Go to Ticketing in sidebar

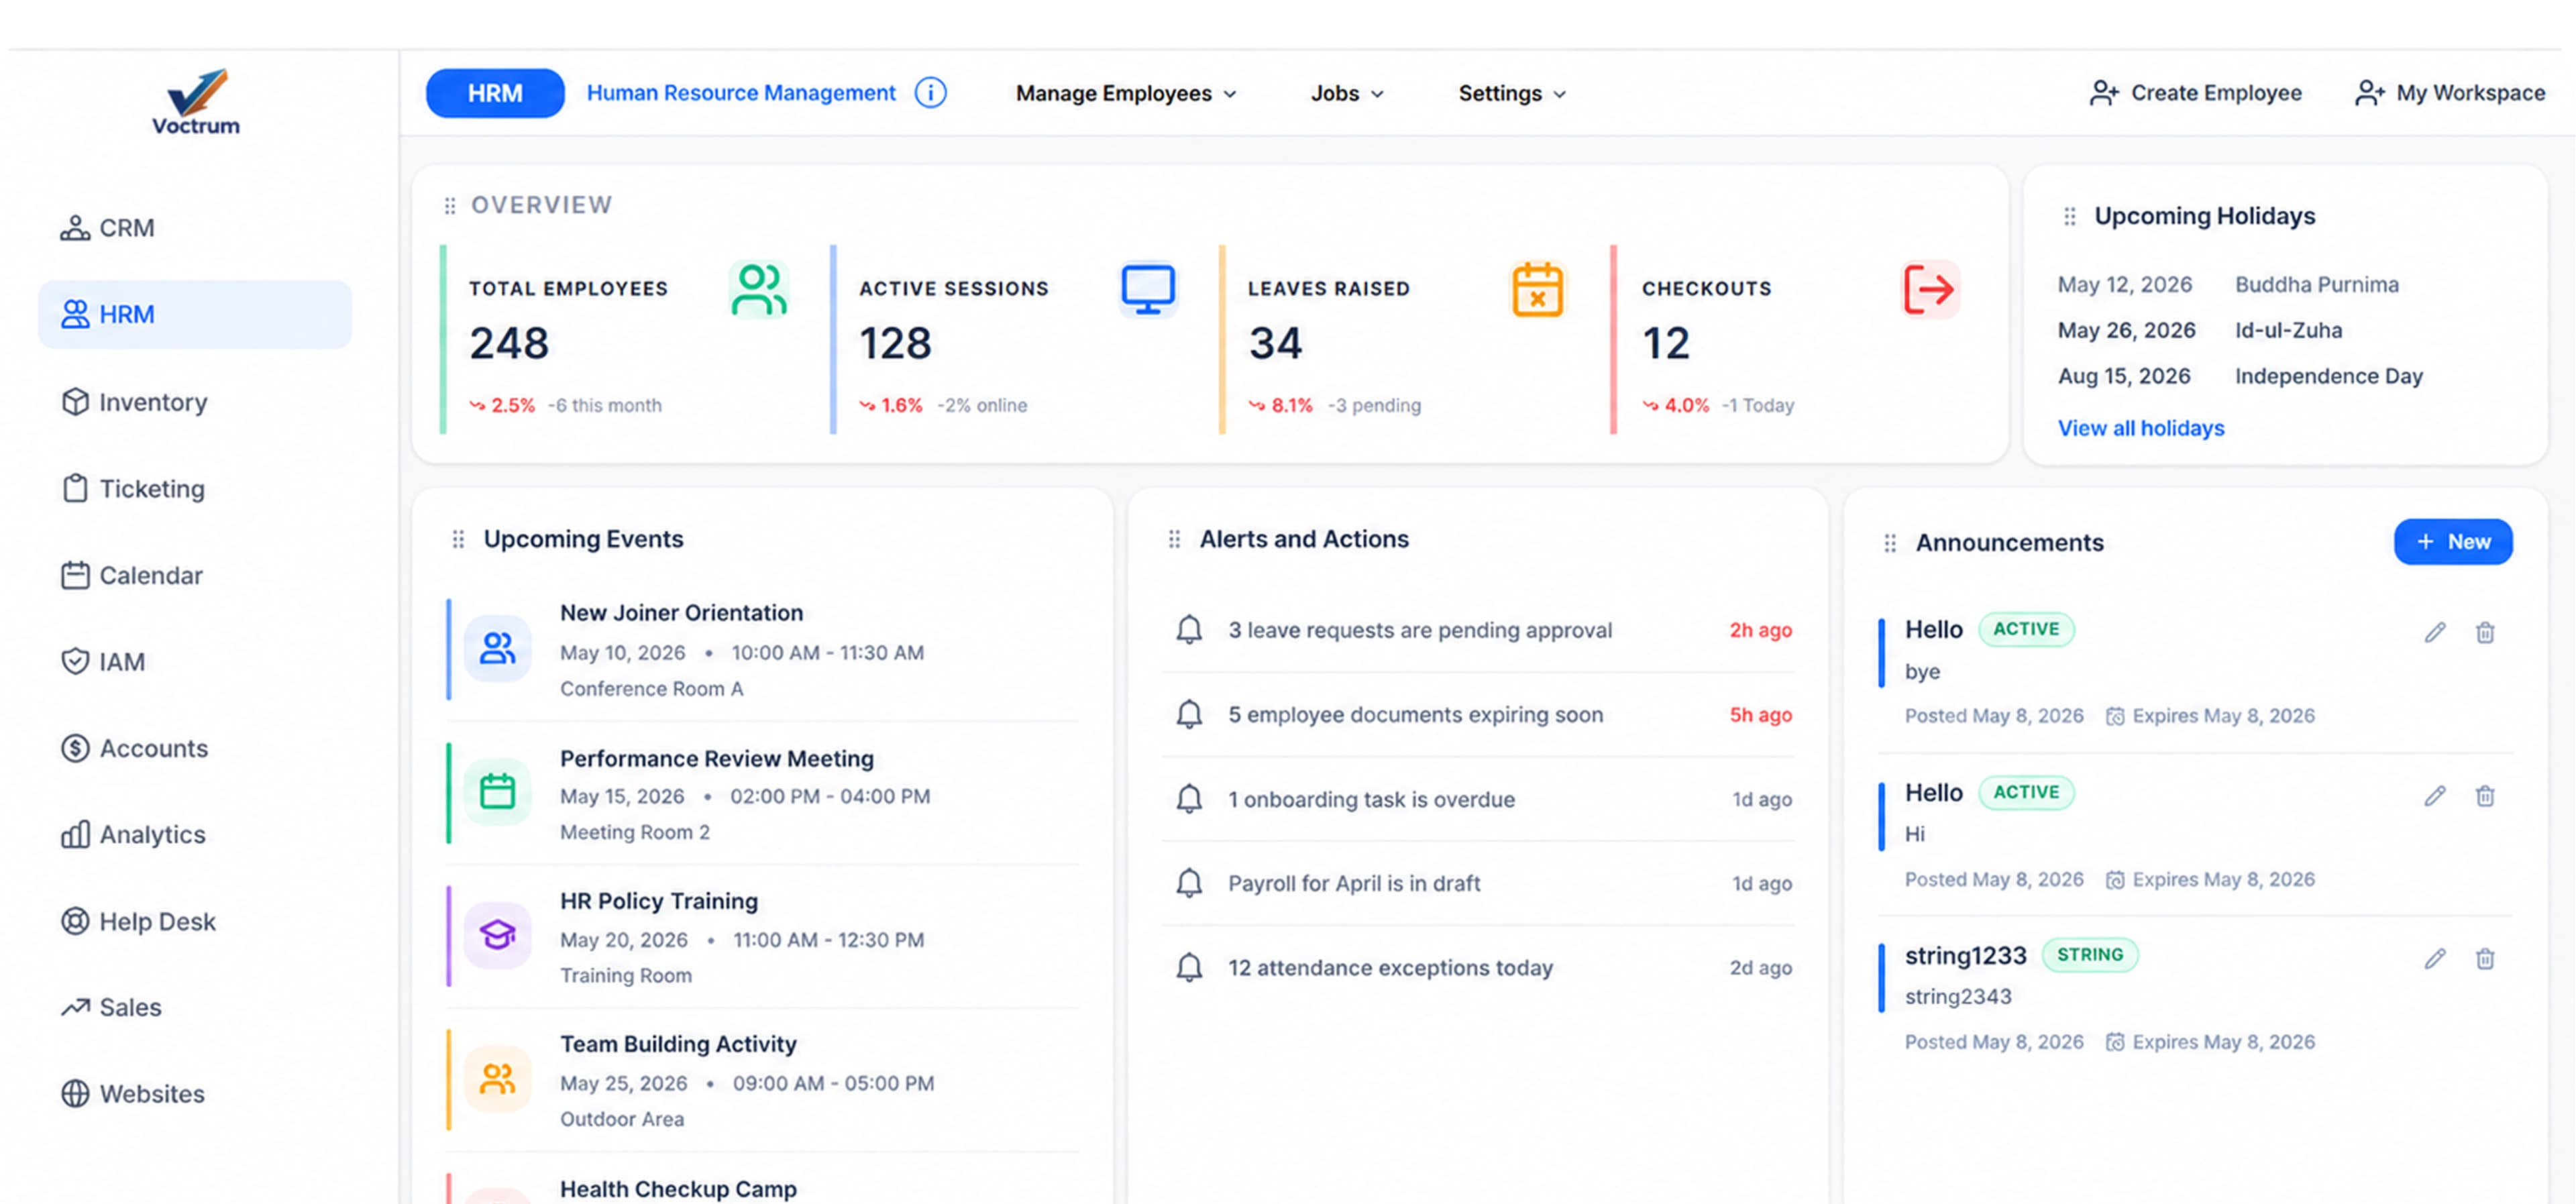133,488
